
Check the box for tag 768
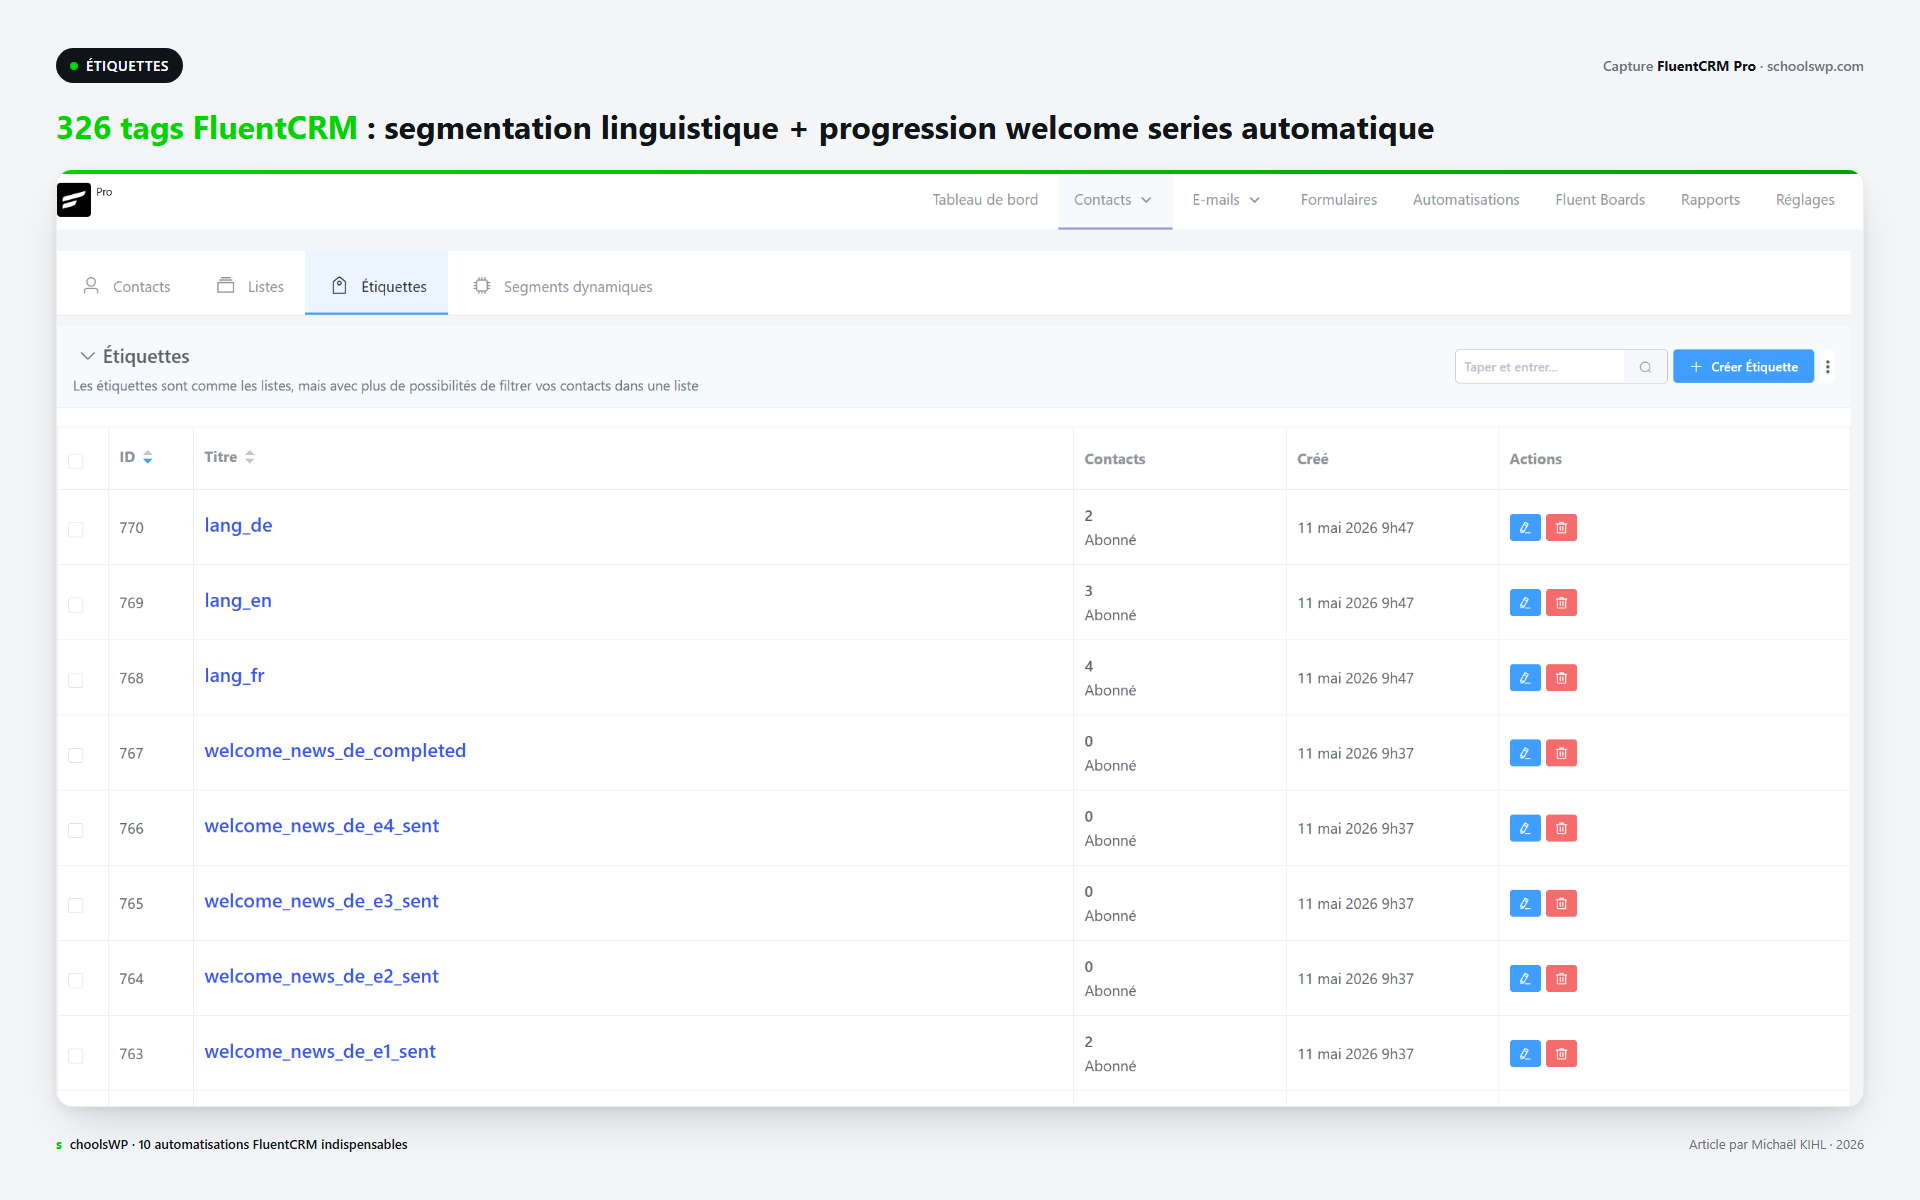pos(76,679)
